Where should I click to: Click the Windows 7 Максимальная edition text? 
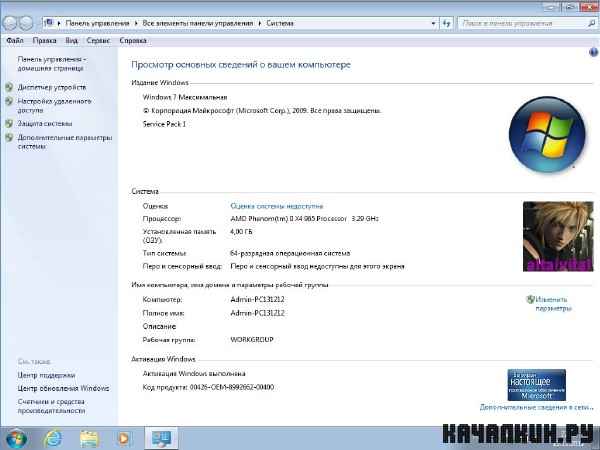click(185, 97)
